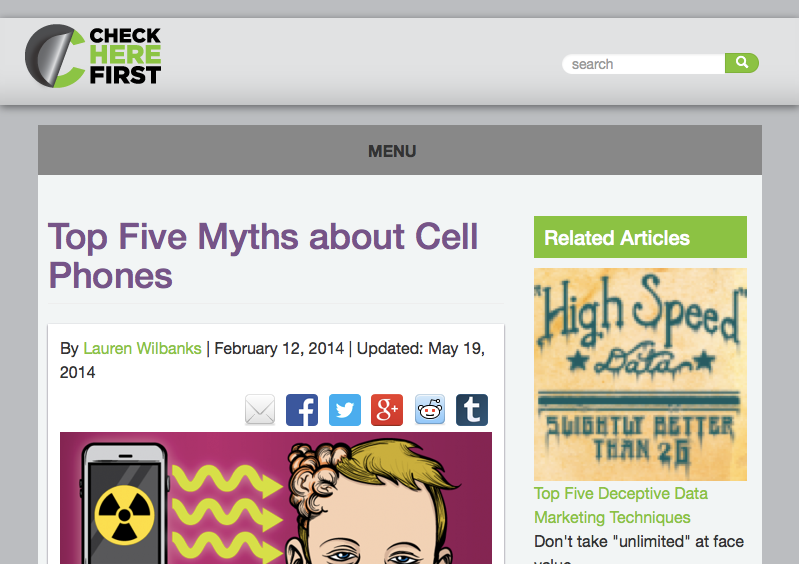Click the February 12, 2014 publish date
Screen dimensions: 799x564
point(279,349)
